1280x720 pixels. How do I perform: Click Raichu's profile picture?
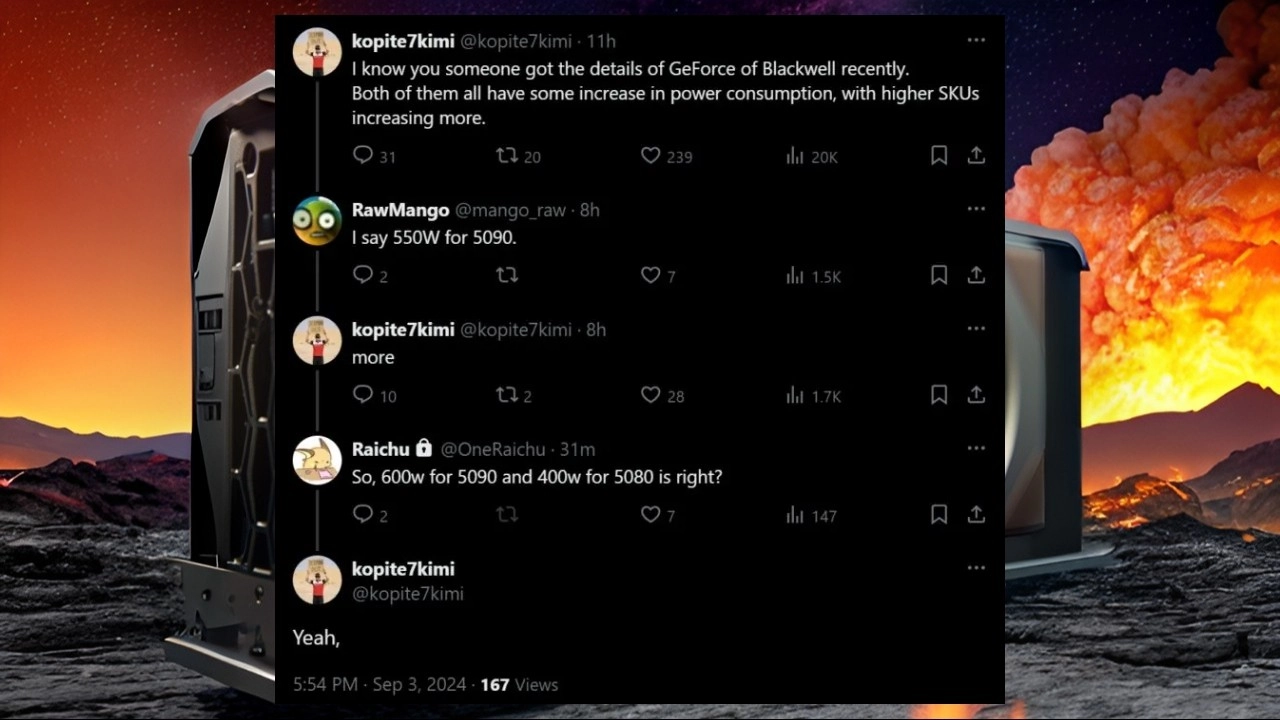click(317, 460)
